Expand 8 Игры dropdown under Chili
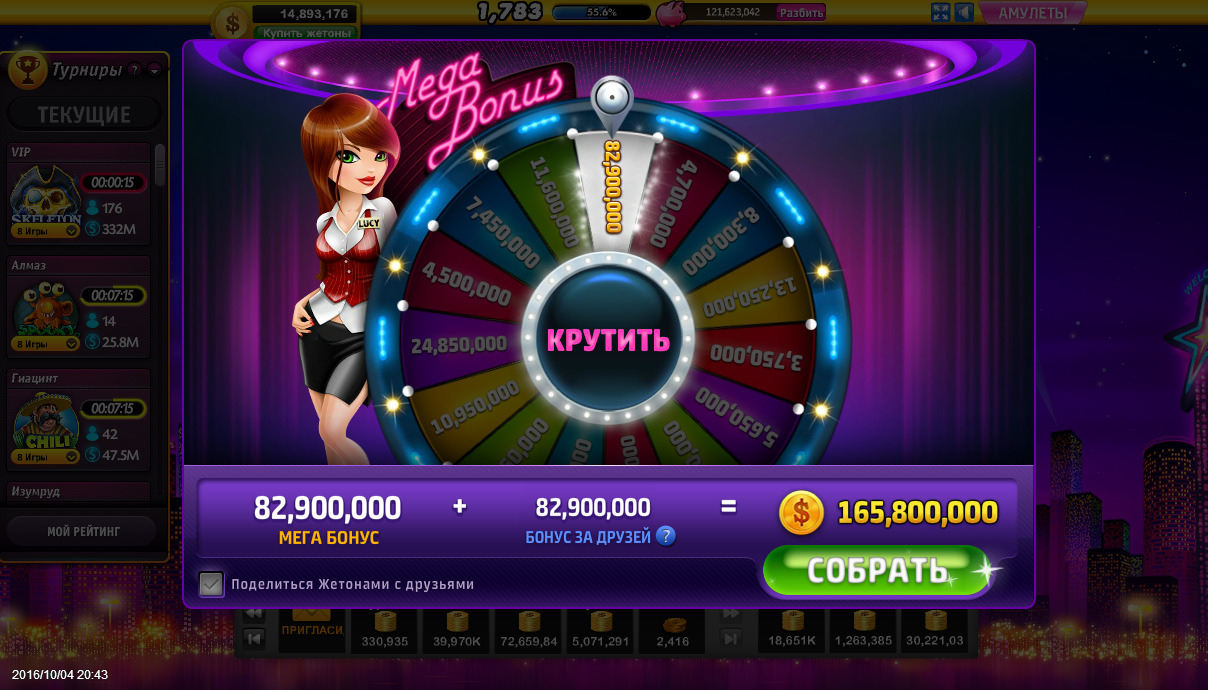 (45, 456)
